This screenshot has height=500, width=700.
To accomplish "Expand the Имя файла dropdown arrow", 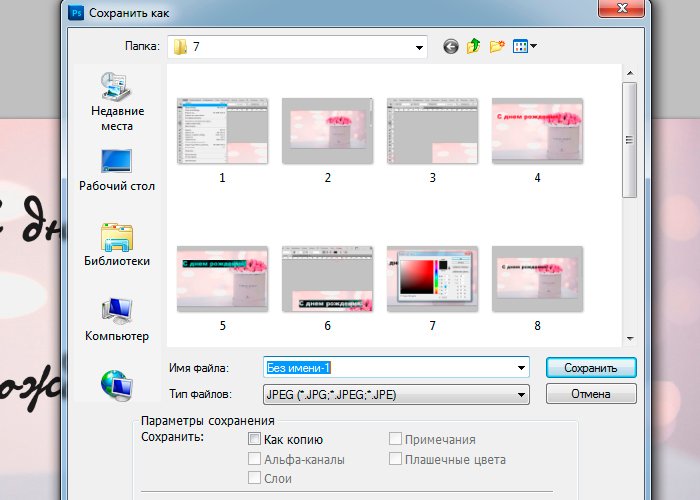I will tap(521, 368).
